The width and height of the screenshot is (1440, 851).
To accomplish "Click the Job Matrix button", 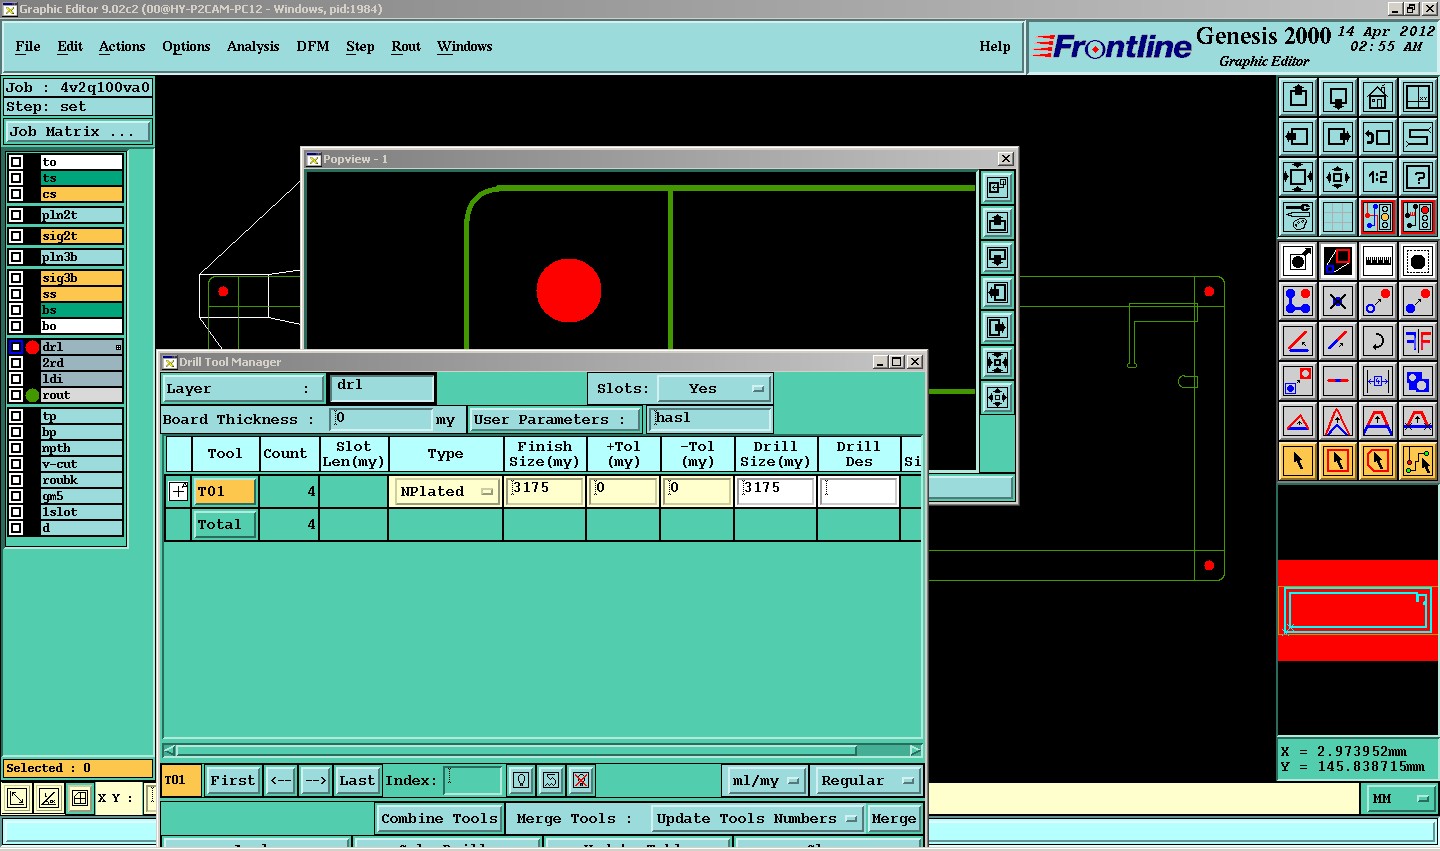I will [x=78, y=132].
